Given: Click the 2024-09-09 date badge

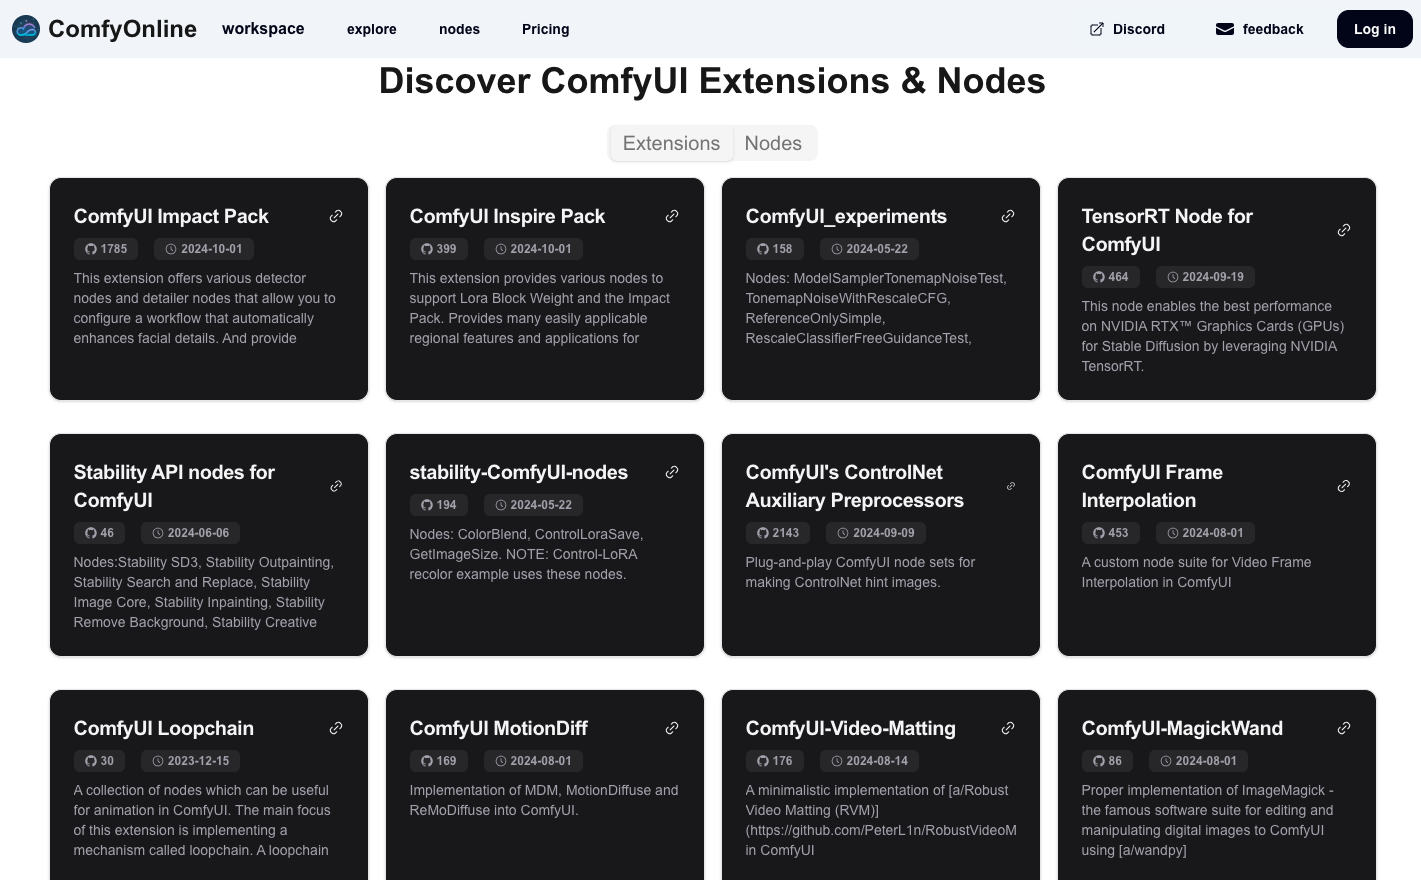Looking at the screenshot, I should (875, 533).
